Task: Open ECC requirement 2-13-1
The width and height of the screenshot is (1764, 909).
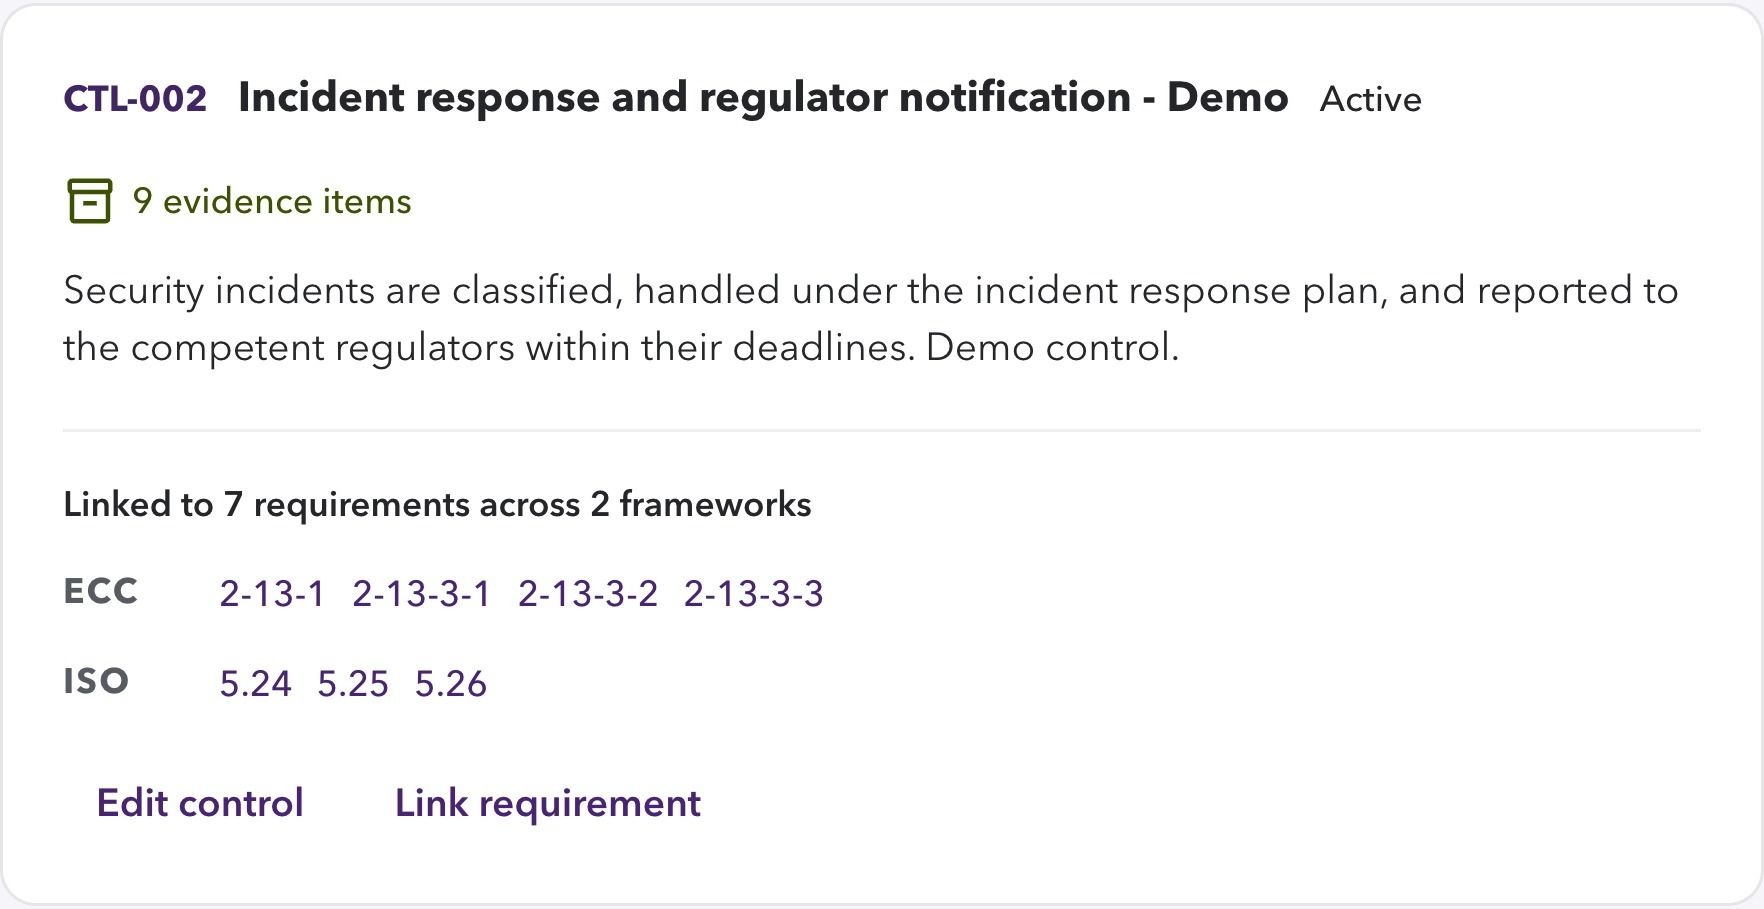Action: pos(272,594)
